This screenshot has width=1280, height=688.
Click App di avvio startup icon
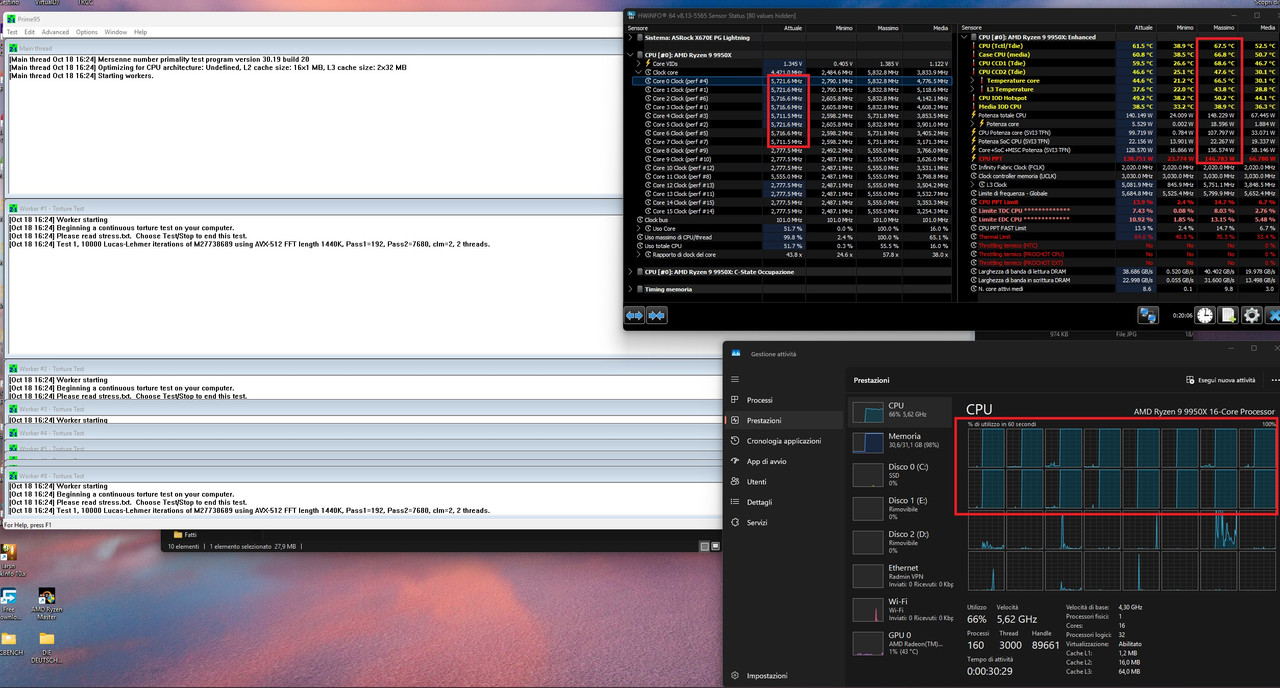click(736, 461)
